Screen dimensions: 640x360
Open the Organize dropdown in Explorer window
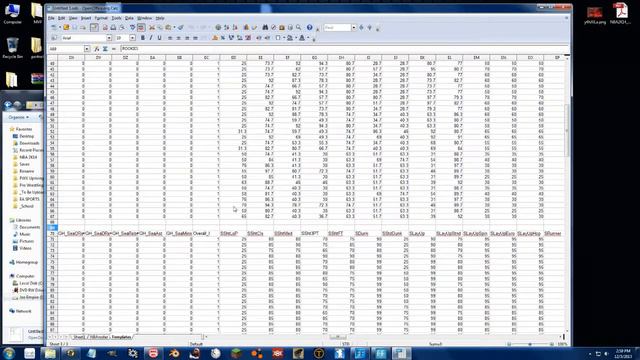(x=19, y=117)
